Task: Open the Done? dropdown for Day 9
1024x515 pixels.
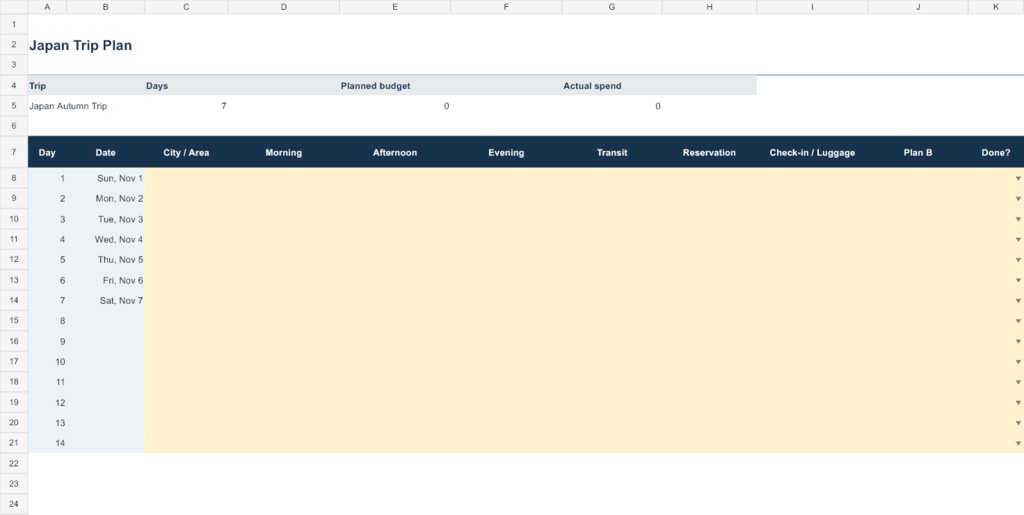Action: (x=1017, y=341)
